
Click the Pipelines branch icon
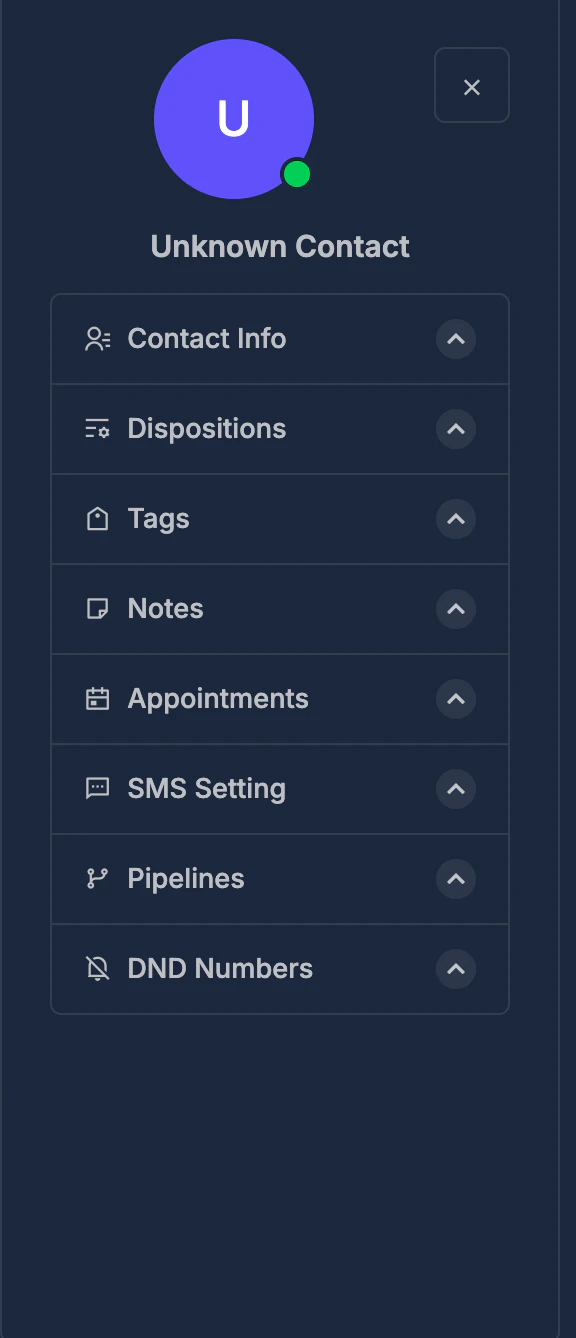97,879
